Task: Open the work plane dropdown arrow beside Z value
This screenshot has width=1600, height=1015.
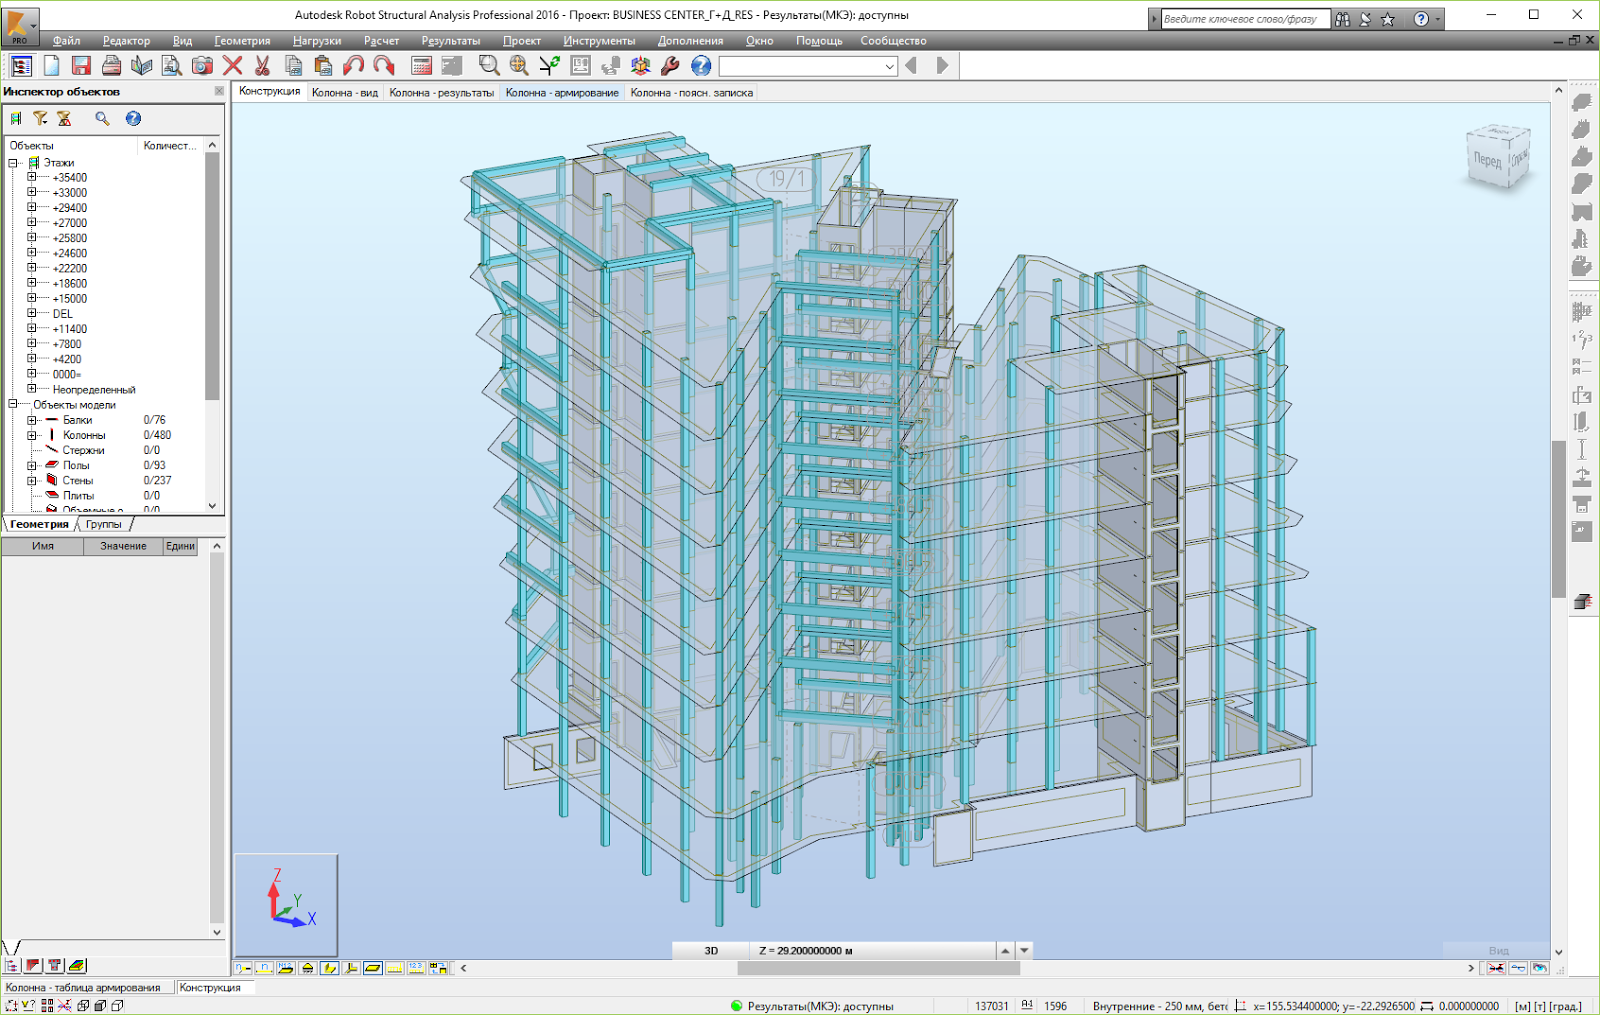Action: 1024,951
